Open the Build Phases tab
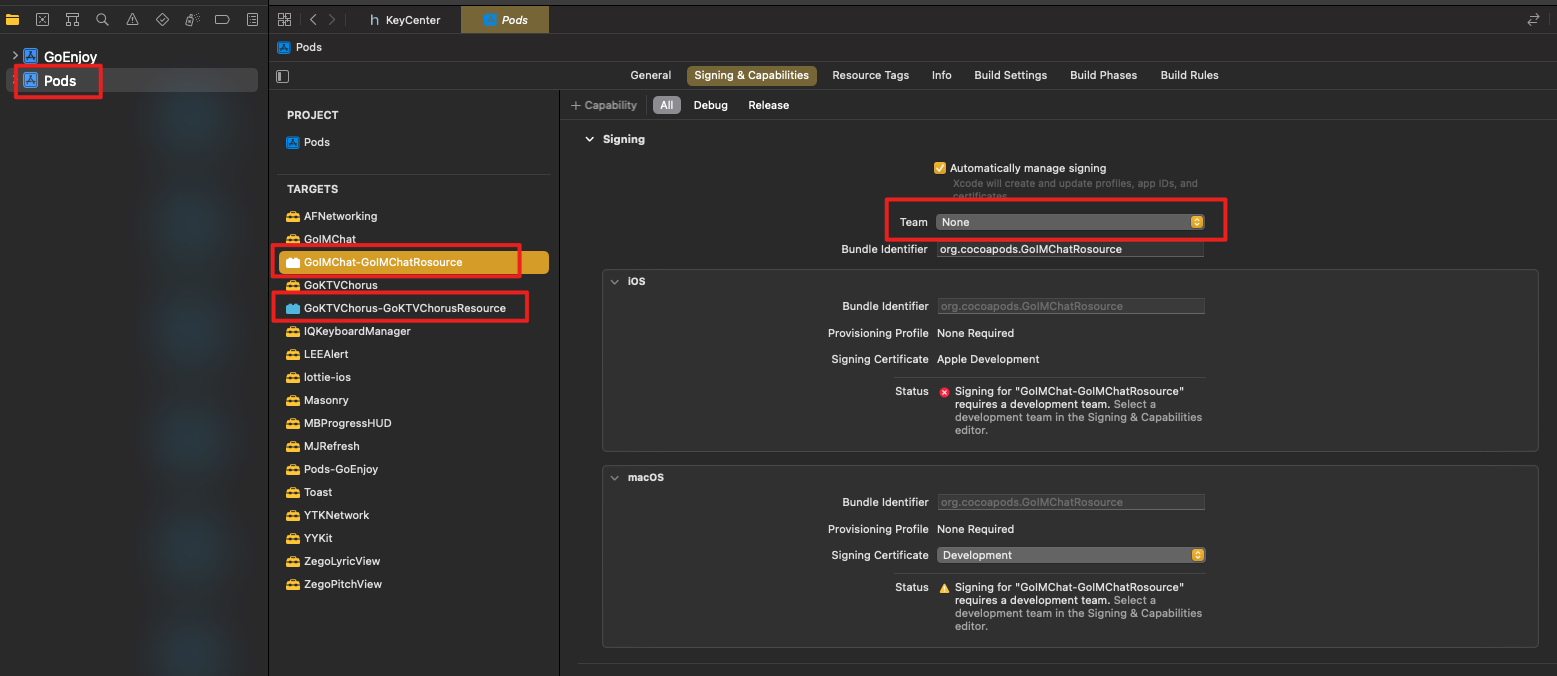The height and width of the screenshot is (676, 1557). pos(1104,76)
